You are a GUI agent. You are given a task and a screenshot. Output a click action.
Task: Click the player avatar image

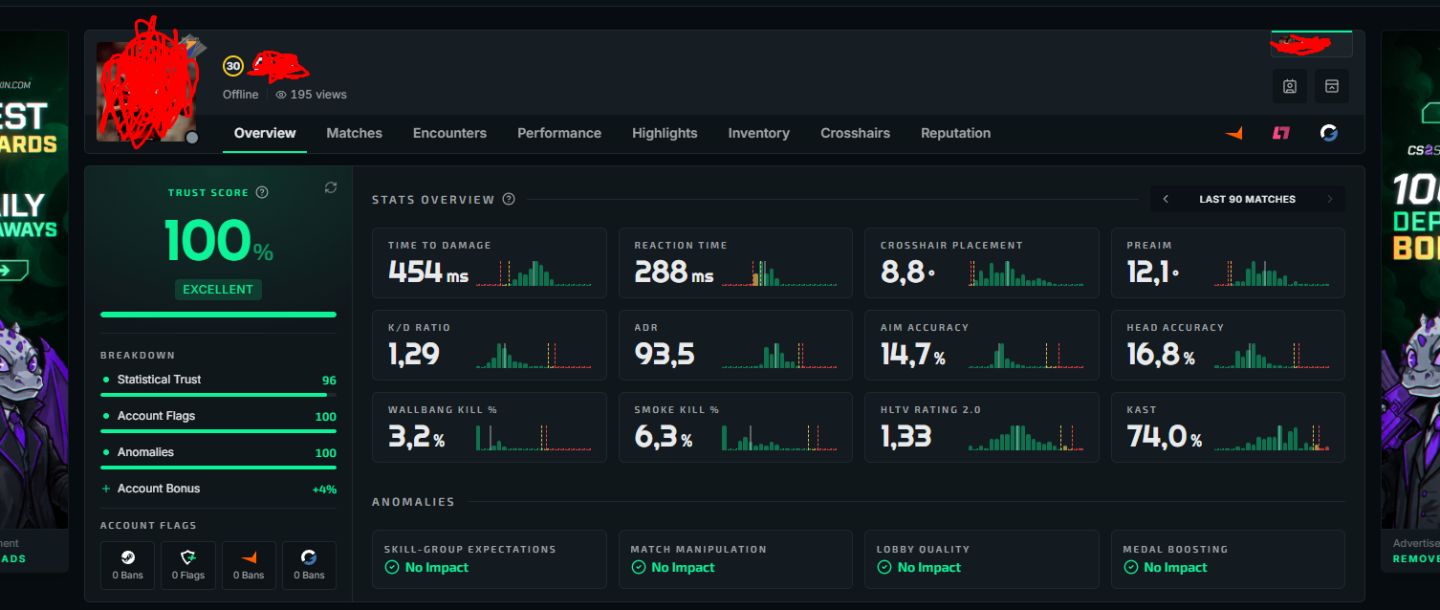click(x=147, y=92)
